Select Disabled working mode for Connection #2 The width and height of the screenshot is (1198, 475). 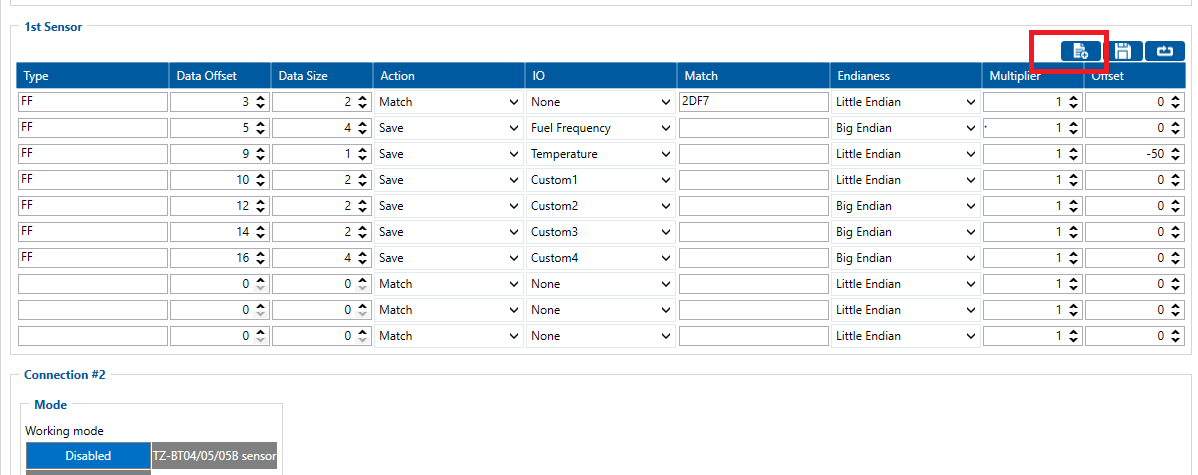[x=88, y=456]
